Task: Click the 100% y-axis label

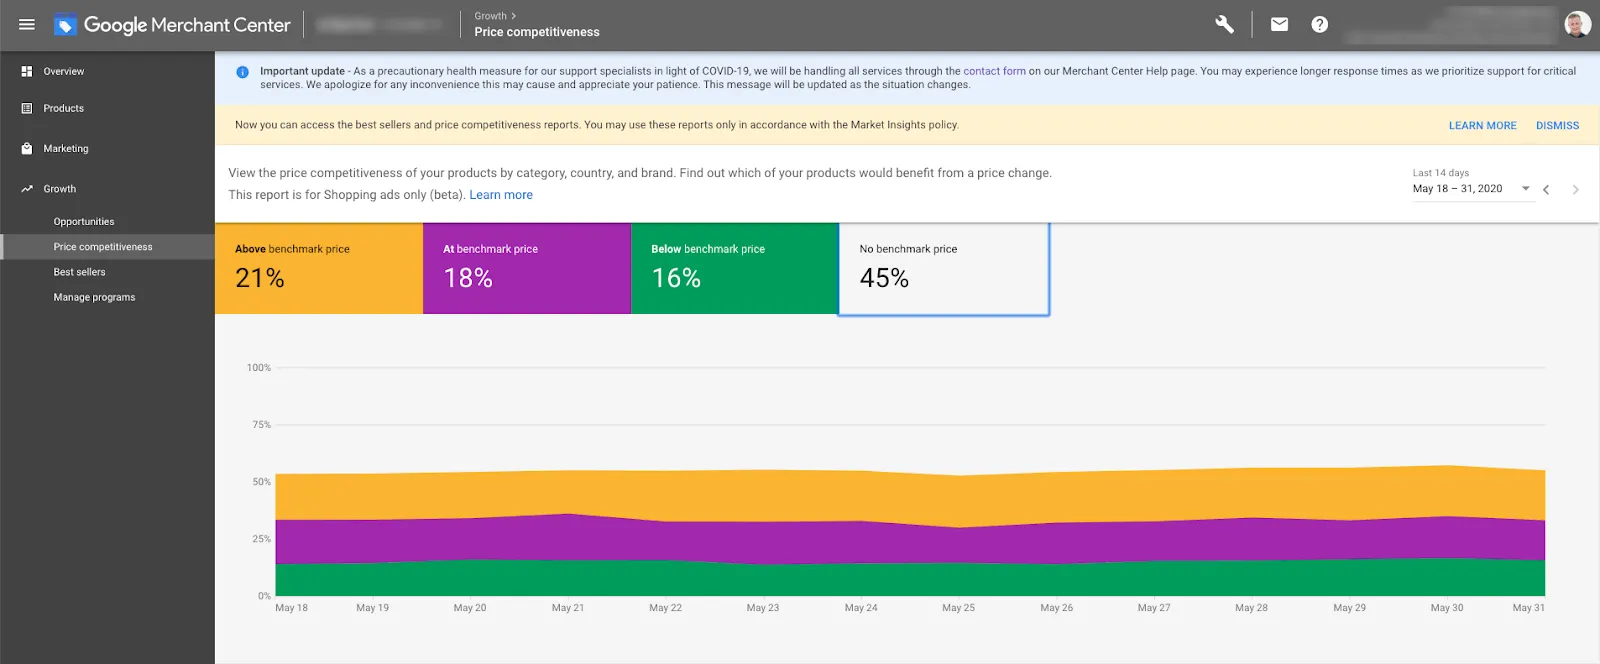Action: pyautogui.click(x=259, y=368)
